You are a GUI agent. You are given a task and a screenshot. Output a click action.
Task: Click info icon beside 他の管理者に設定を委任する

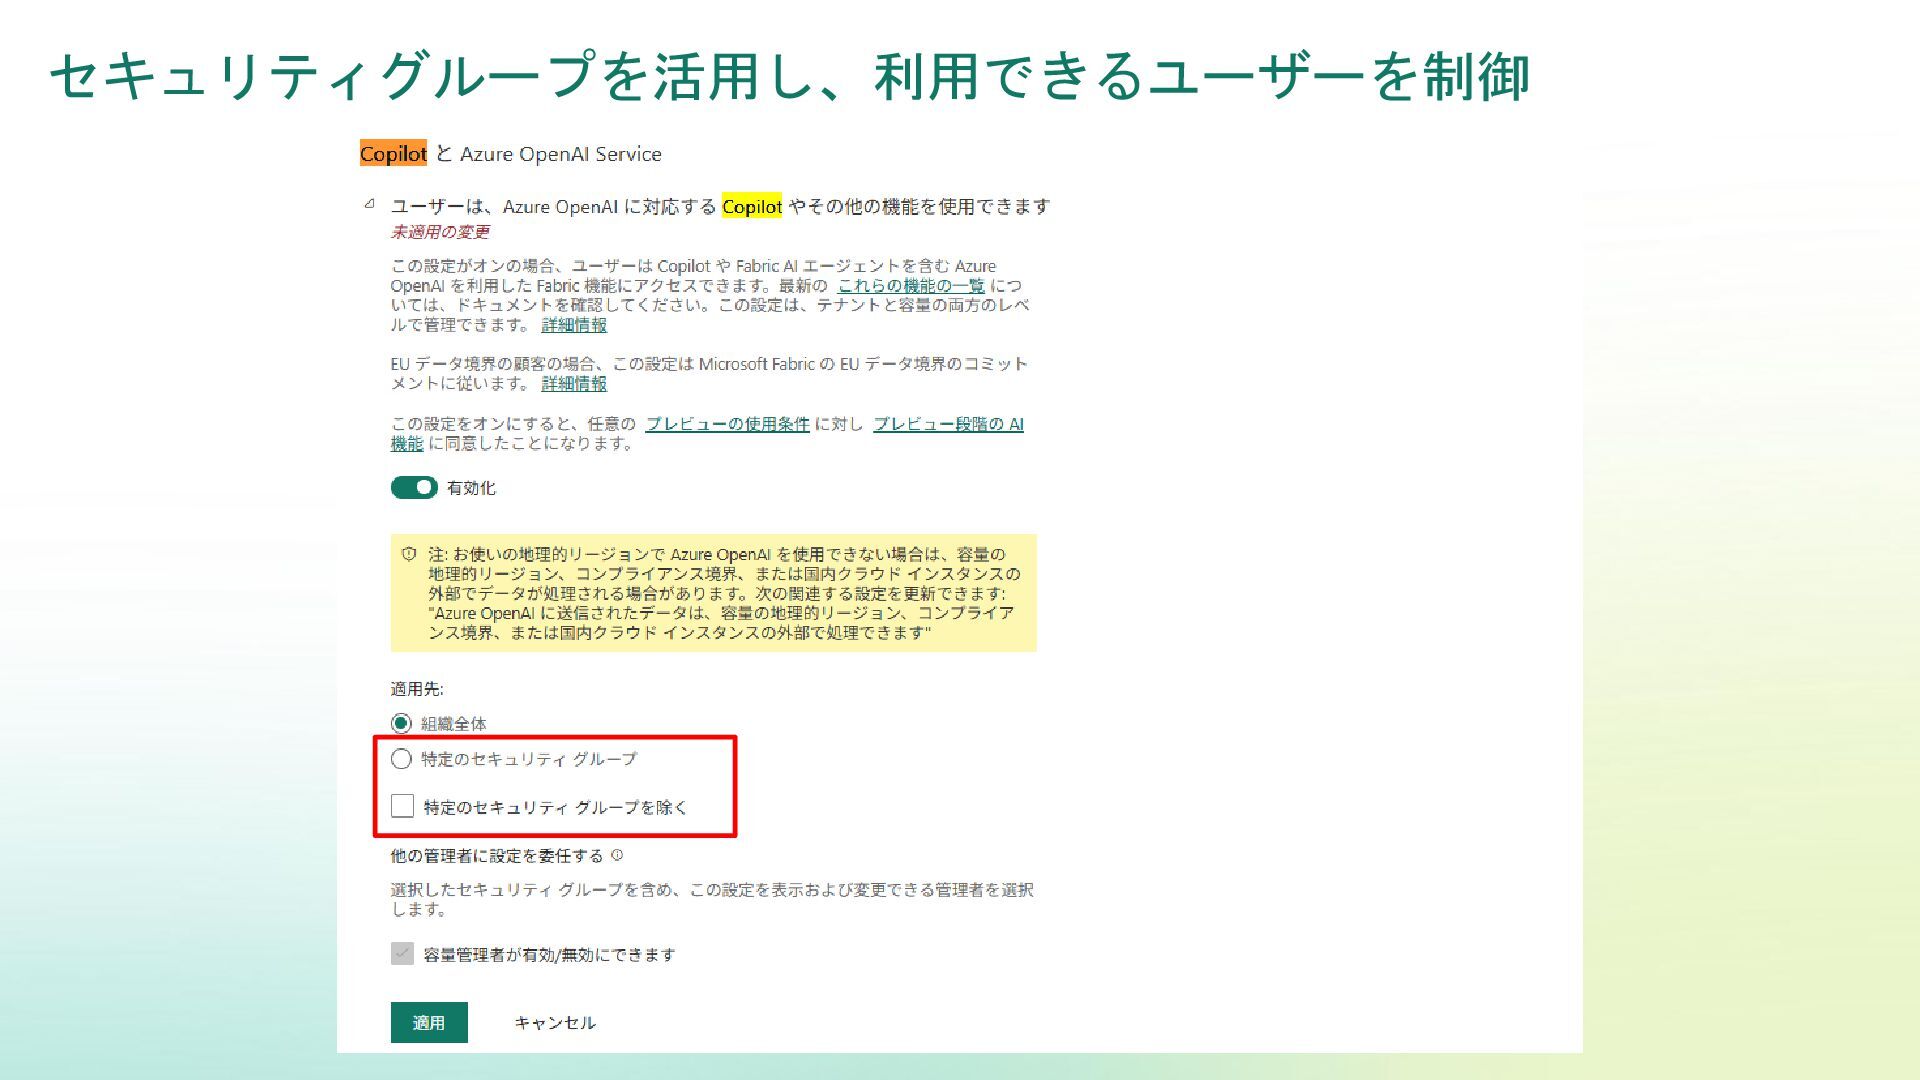tap(617, 855)
